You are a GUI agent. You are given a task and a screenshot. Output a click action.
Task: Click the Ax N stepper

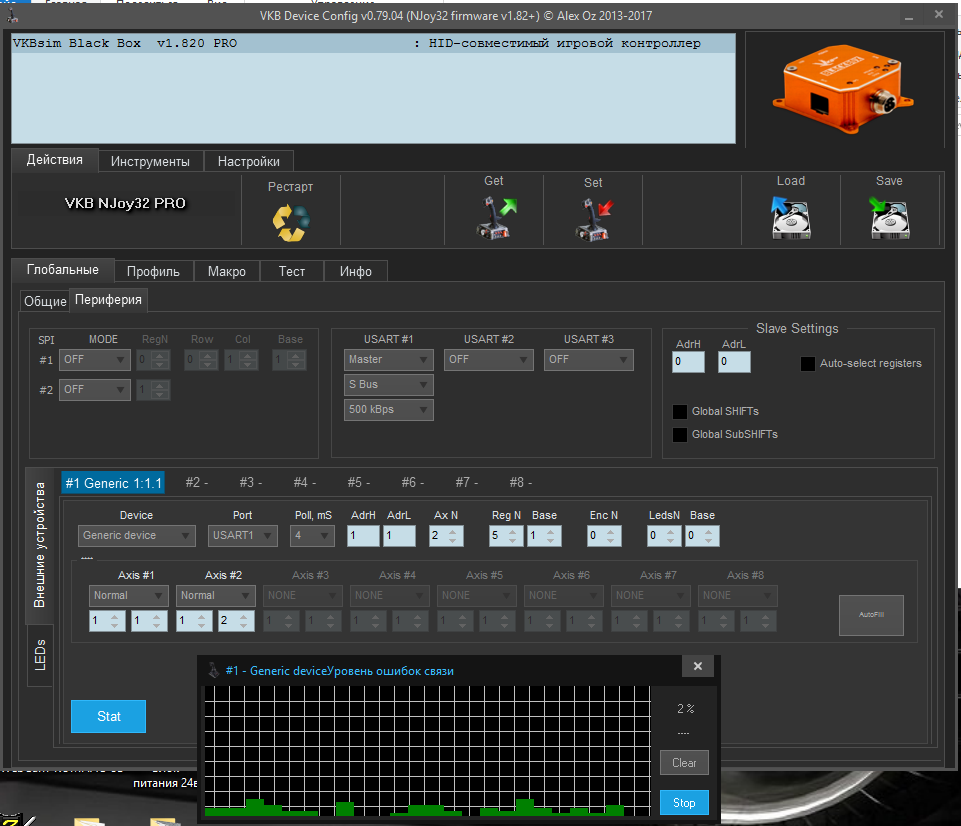click(x=446, y=536)
